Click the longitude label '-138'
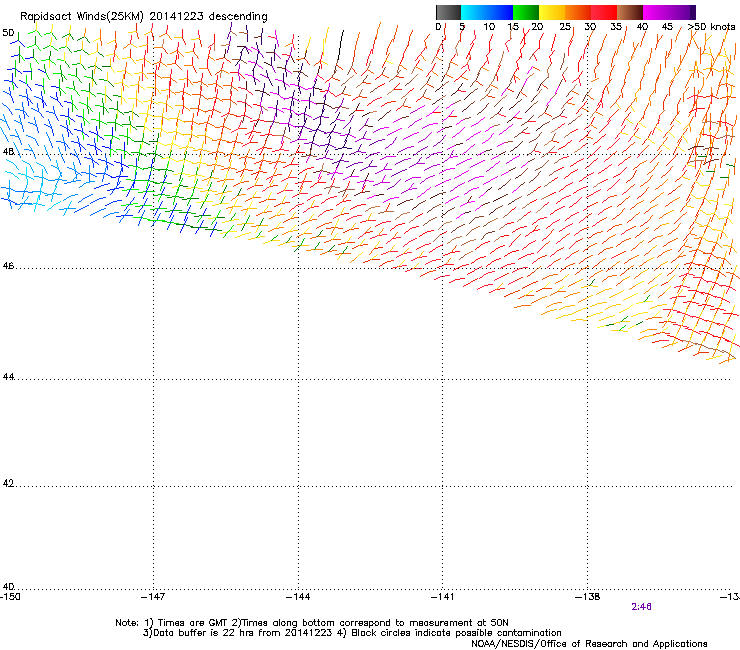The width and height of the screenshot is (740, 650). pos(588,597)
